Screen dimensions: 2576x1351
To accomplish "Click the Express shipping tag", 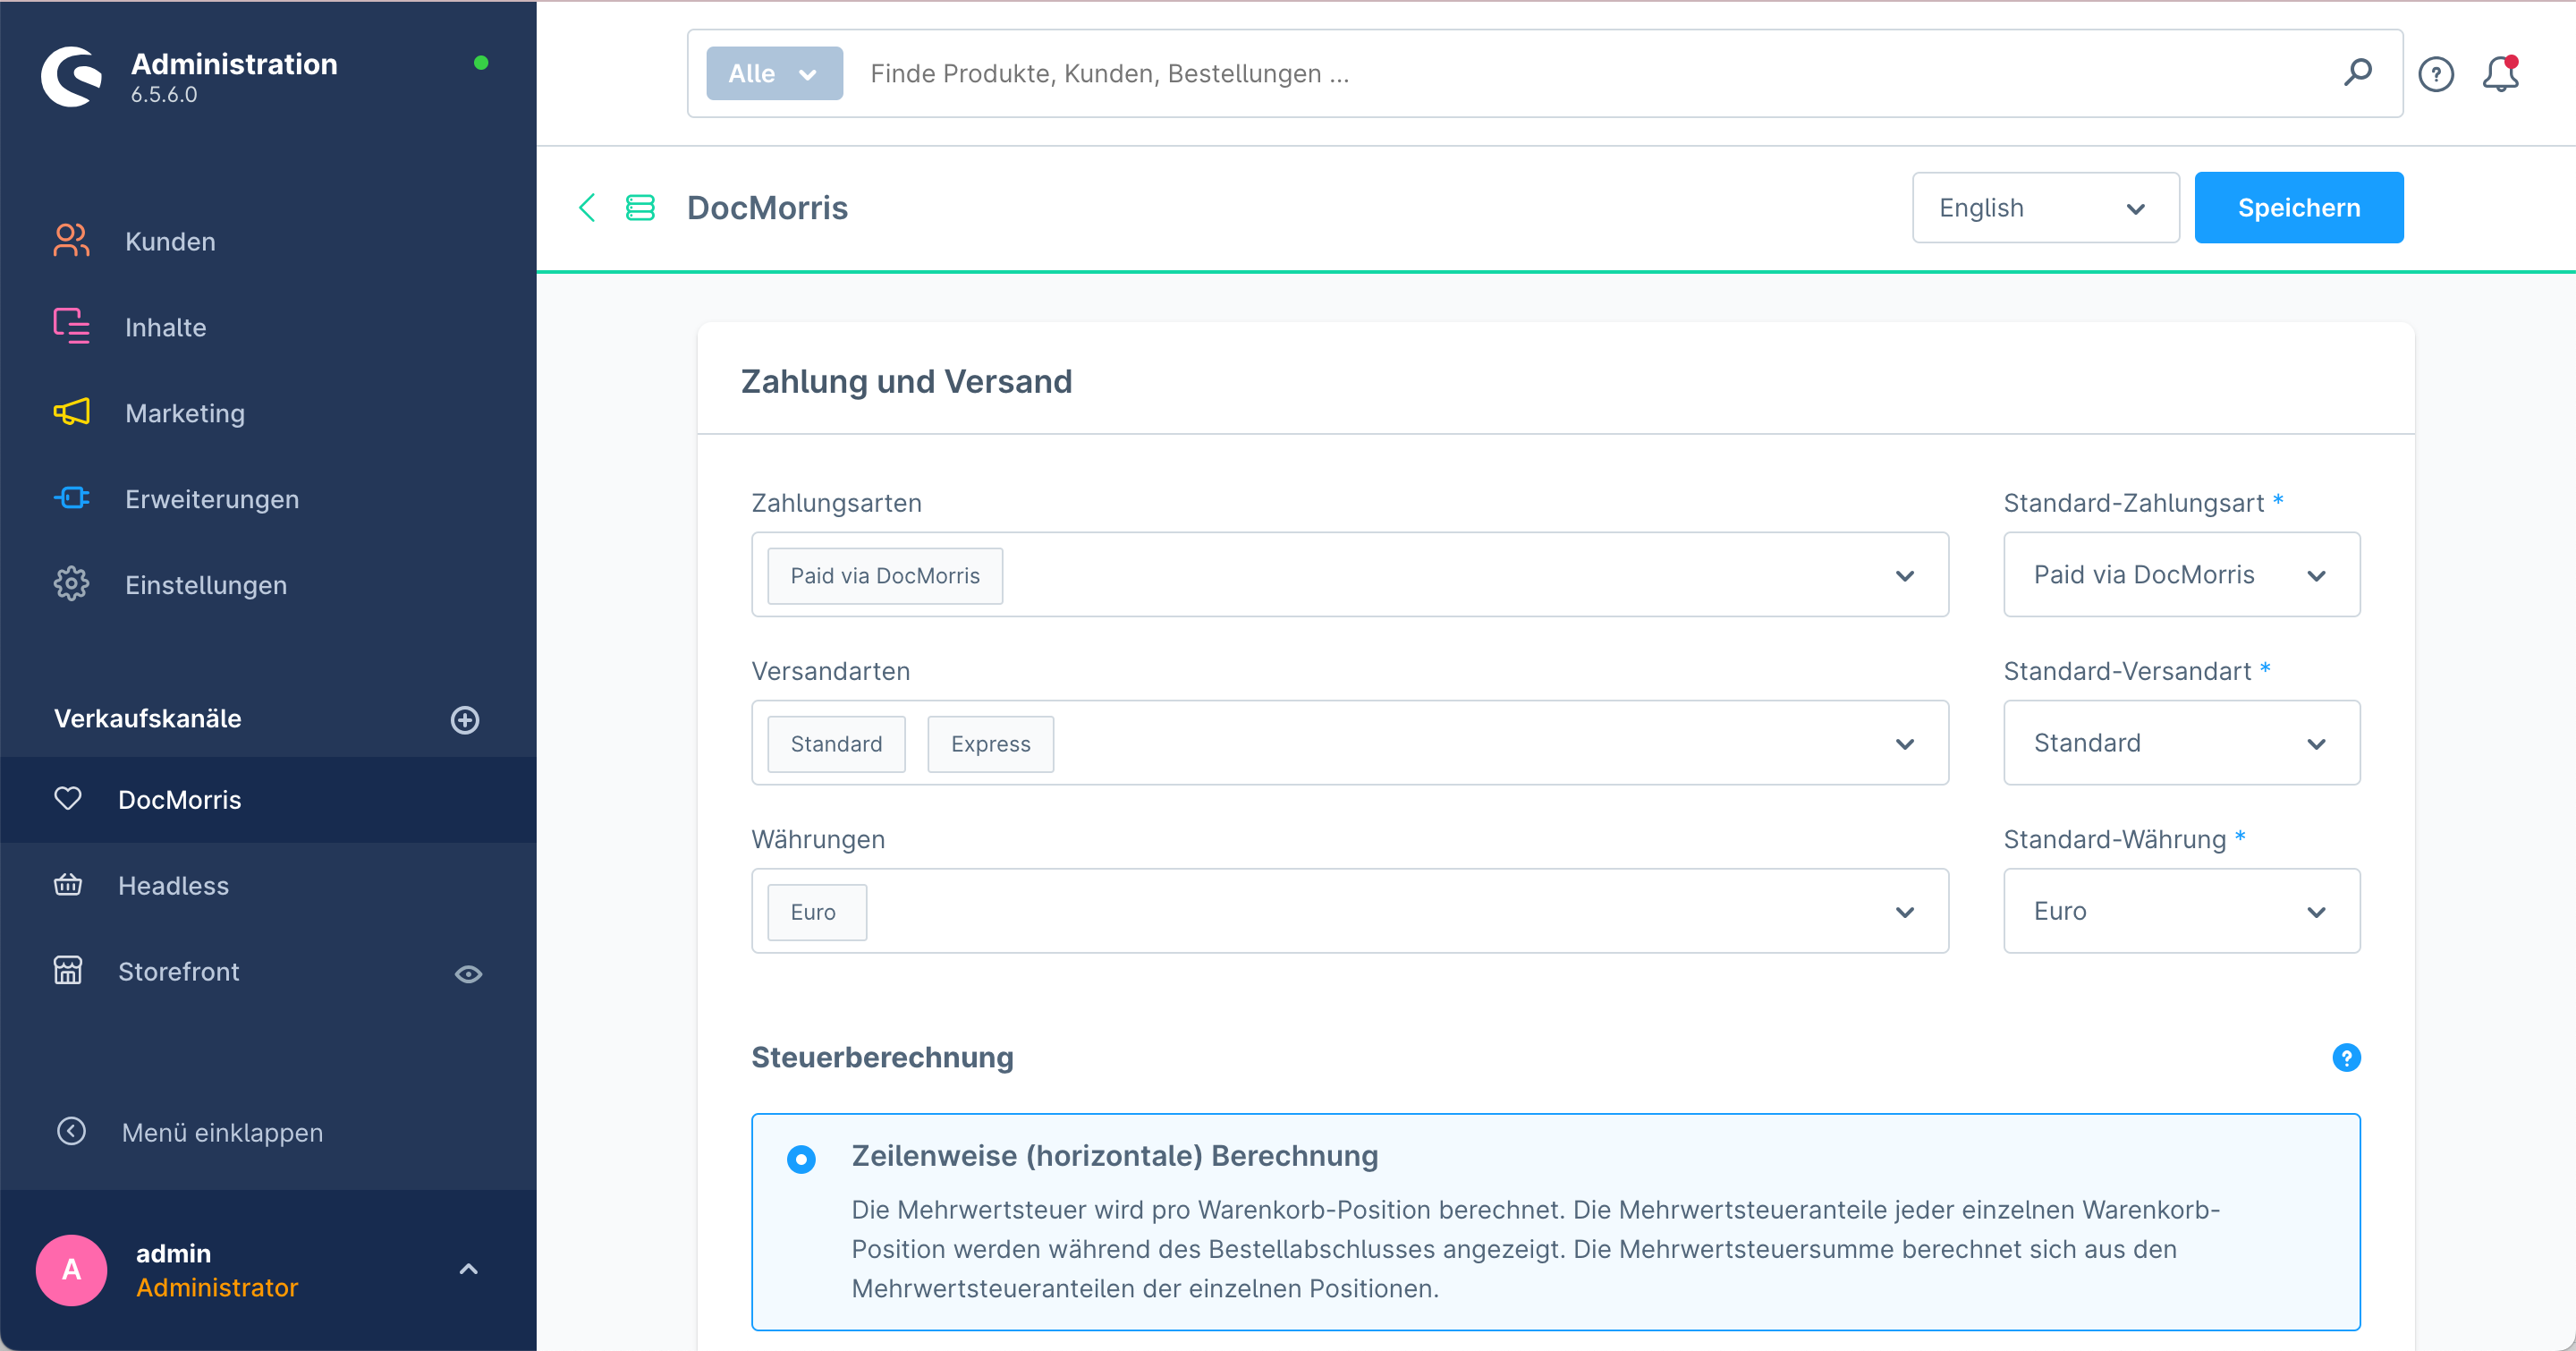I will pyautogui.click(x=990, y=744).
